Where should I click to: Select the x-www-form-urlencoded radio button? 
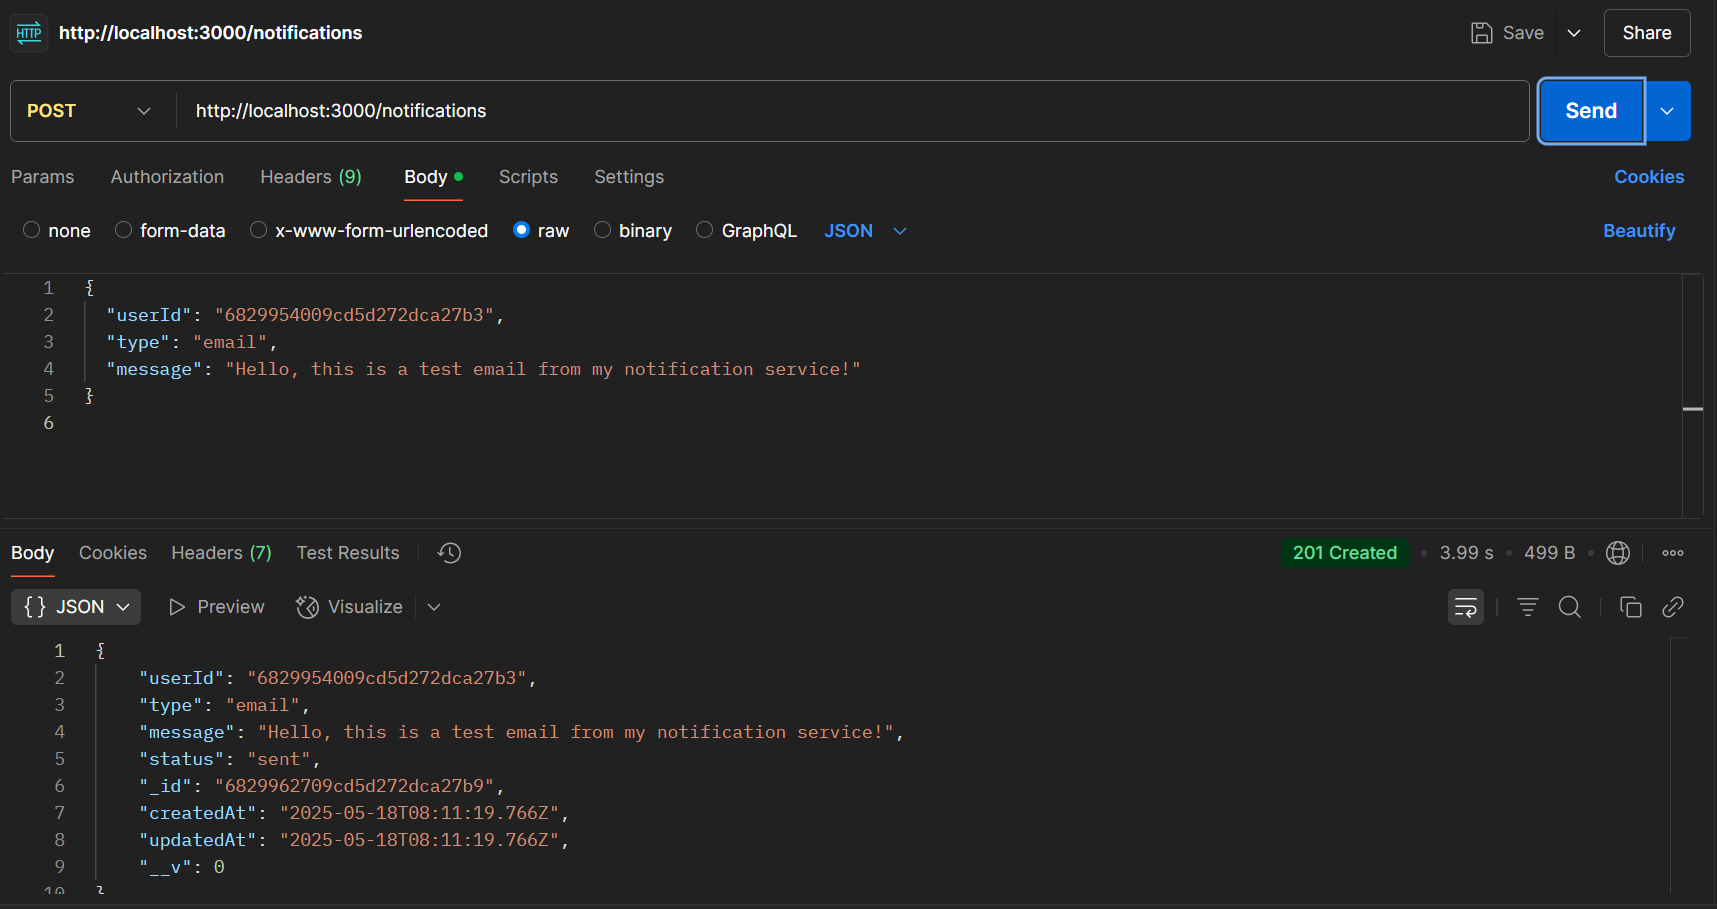tap(259, 230)
